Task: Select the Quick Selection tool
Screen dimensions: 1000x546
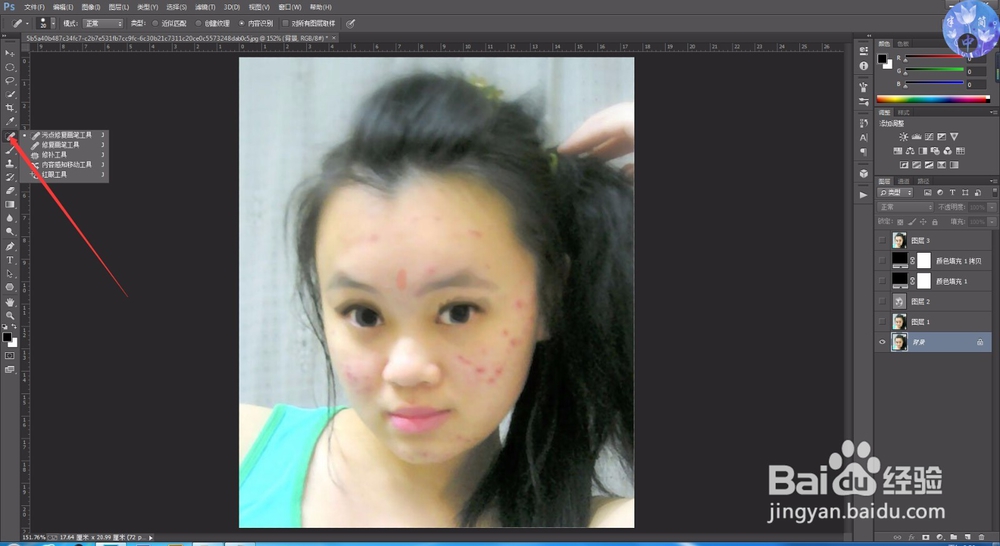Action: (10, 94)
